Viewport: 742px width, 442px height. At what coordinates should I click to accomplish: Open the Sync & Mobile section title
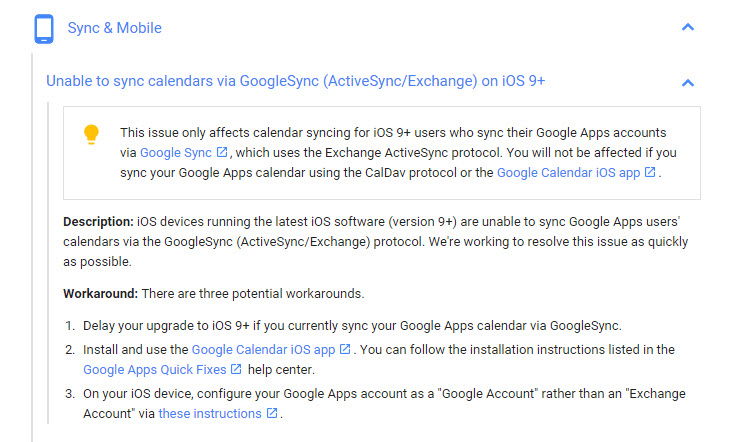pyautogui.click(x=114, y=28)
